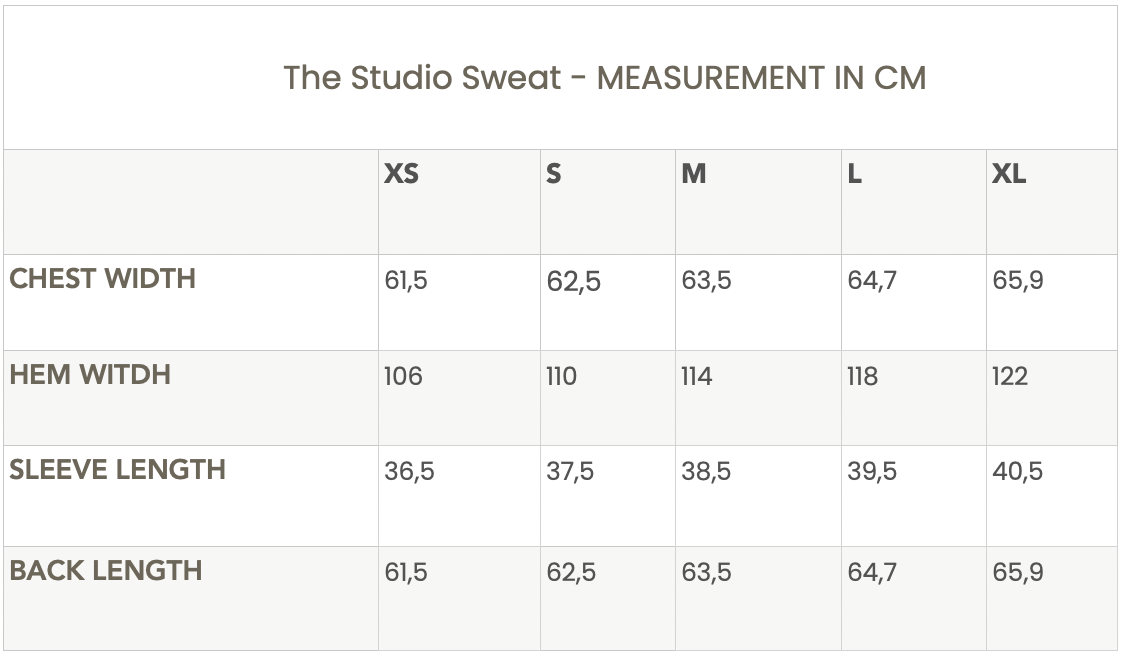Viewport: 1126px width, 654px height.
Task: Click the chest width value for size S
Action: 573,283
